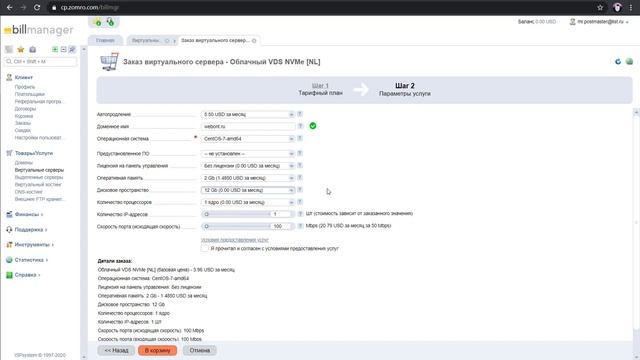Open the Оперативная память dropdown showing 2 Gb
Screen dimensions: 640x360
click(247, 178)
